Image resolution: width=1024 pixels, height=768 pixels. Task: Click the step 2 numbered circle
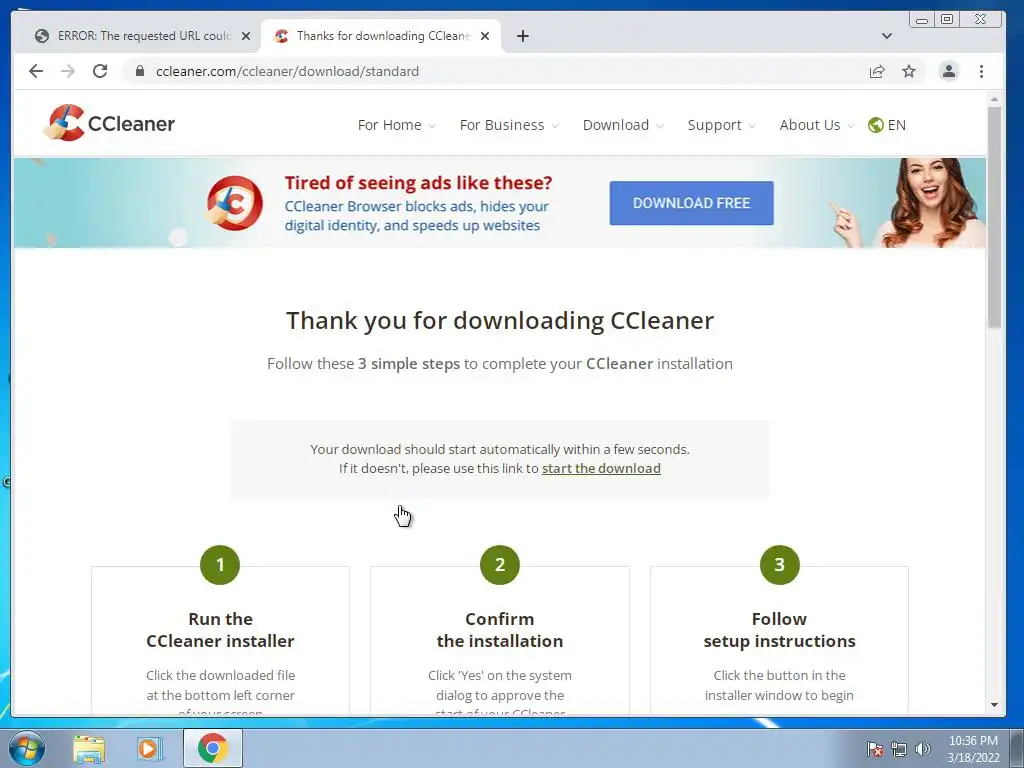click(500, 565)
